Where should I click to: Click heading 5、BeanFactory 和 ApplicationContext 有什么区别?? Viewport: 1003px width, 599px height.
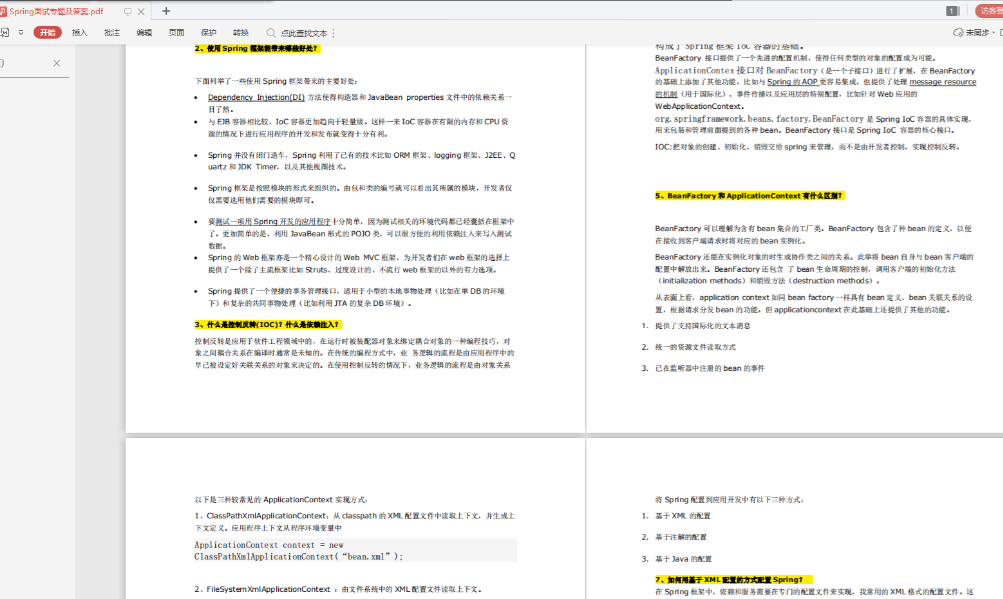pyautogui.click(x=749, y=196)
